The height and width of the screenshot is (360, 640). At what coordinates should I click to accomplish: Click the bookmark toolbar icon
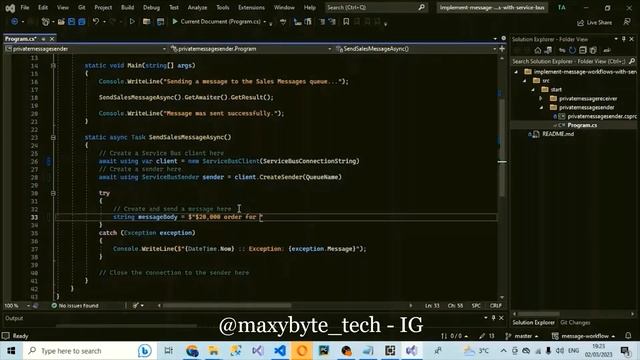(x=346, y=22)
